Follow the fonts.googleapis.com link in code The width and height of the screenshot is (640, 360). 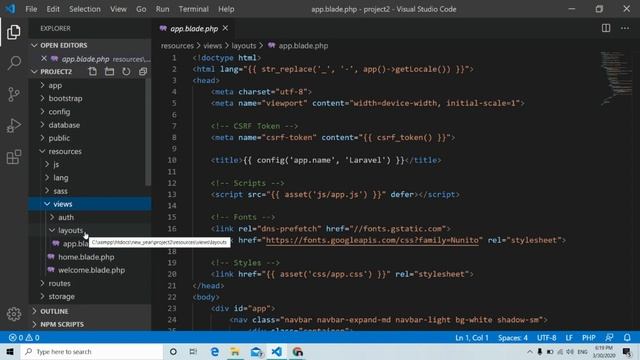tap(372, 240)
